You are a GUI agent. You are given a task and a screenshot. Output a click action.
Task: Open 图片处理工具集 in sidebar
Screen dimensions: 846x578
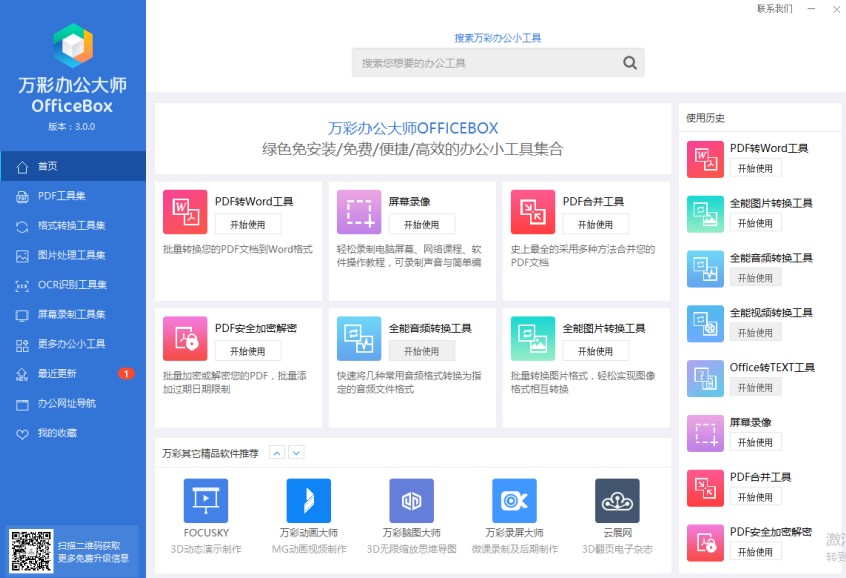(73, 255)
